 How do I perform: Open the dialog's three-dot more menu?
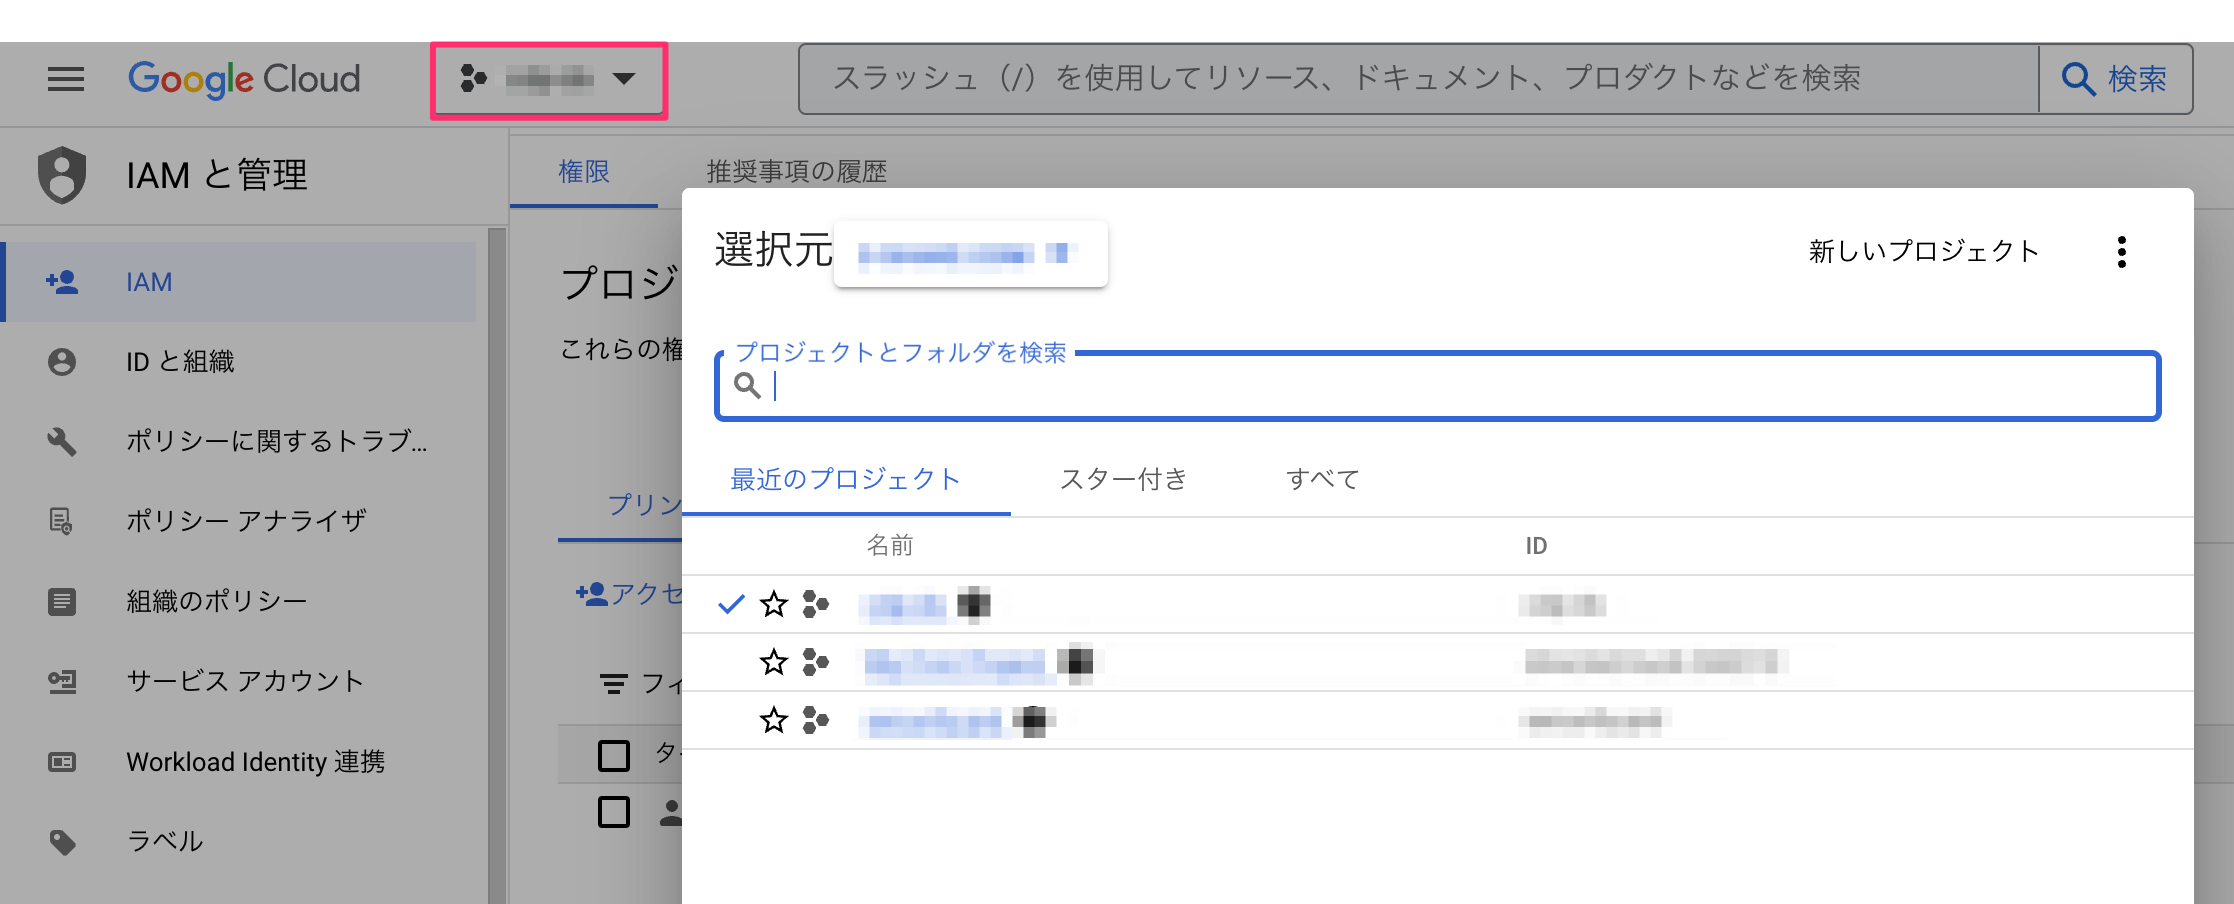pos(2121,252)
